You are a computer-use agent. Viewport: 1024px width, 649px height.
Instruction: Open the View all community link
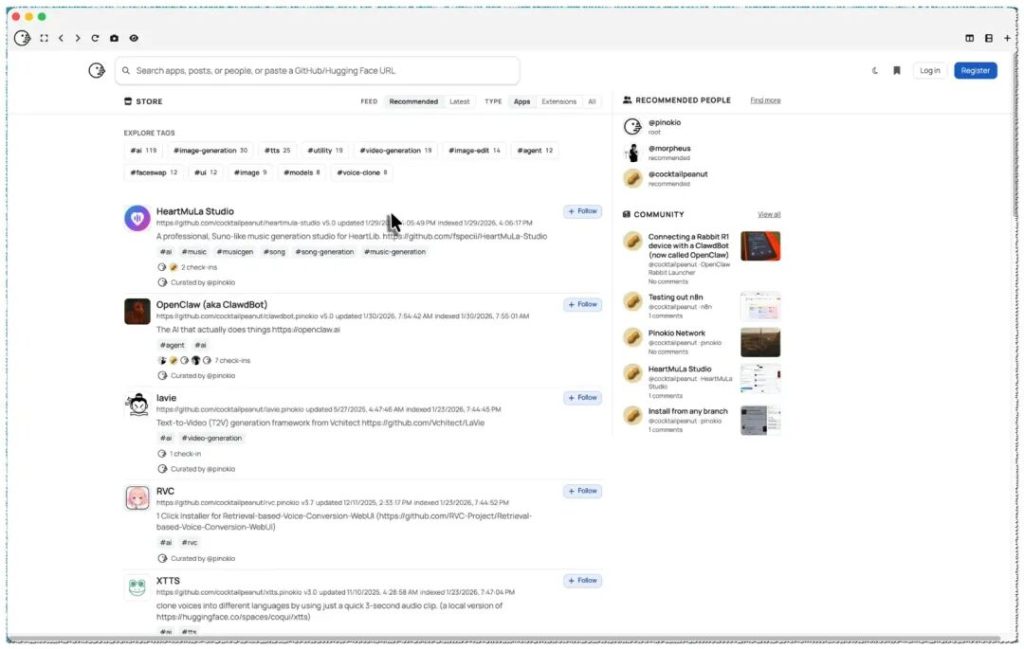click(769, 215)
